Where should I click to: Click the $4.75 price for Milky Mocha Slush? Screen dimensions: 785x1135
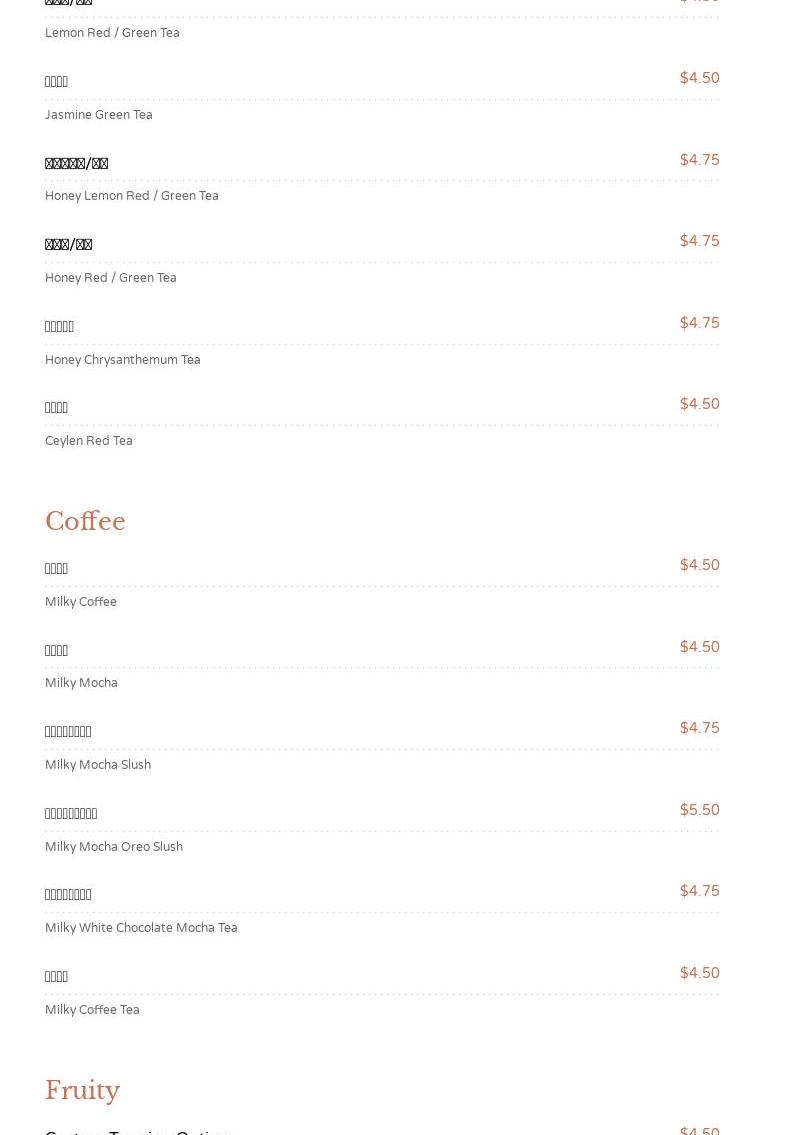click(700, 727)
